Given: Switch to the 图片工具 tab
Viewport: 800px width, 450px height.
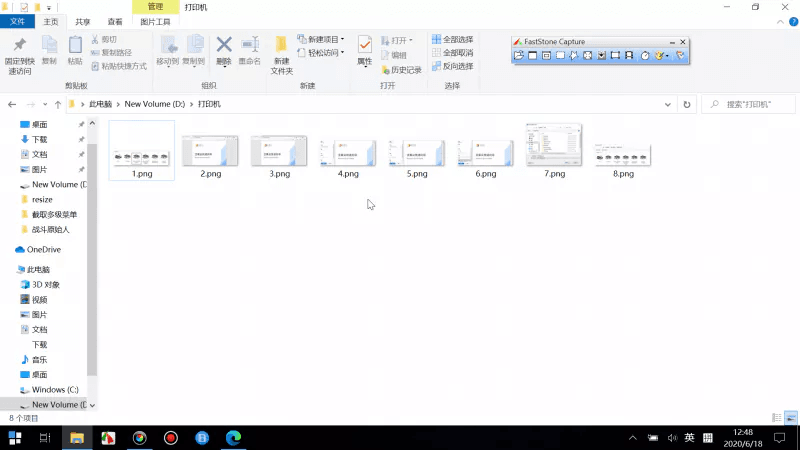Looking at the screenshot, I should tap(155, 21).
